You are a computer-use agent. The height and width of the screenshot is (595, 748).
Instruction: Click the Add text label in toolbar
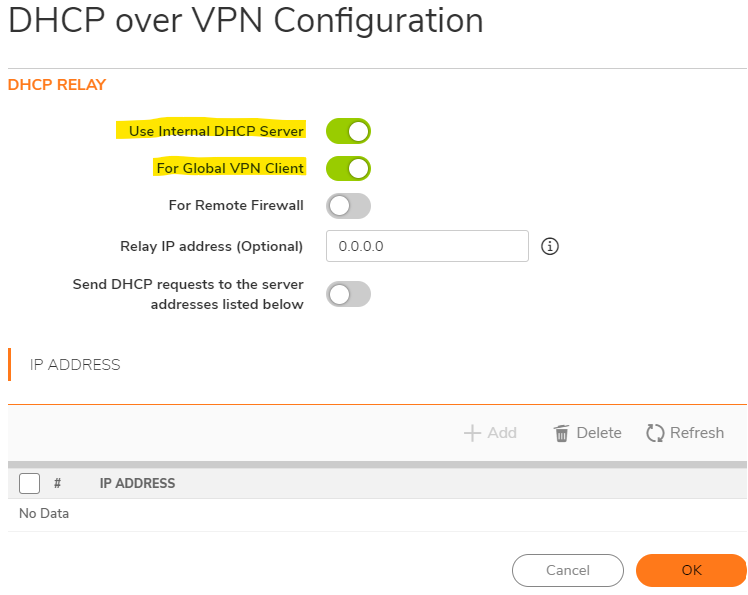[x=502, y=433]
